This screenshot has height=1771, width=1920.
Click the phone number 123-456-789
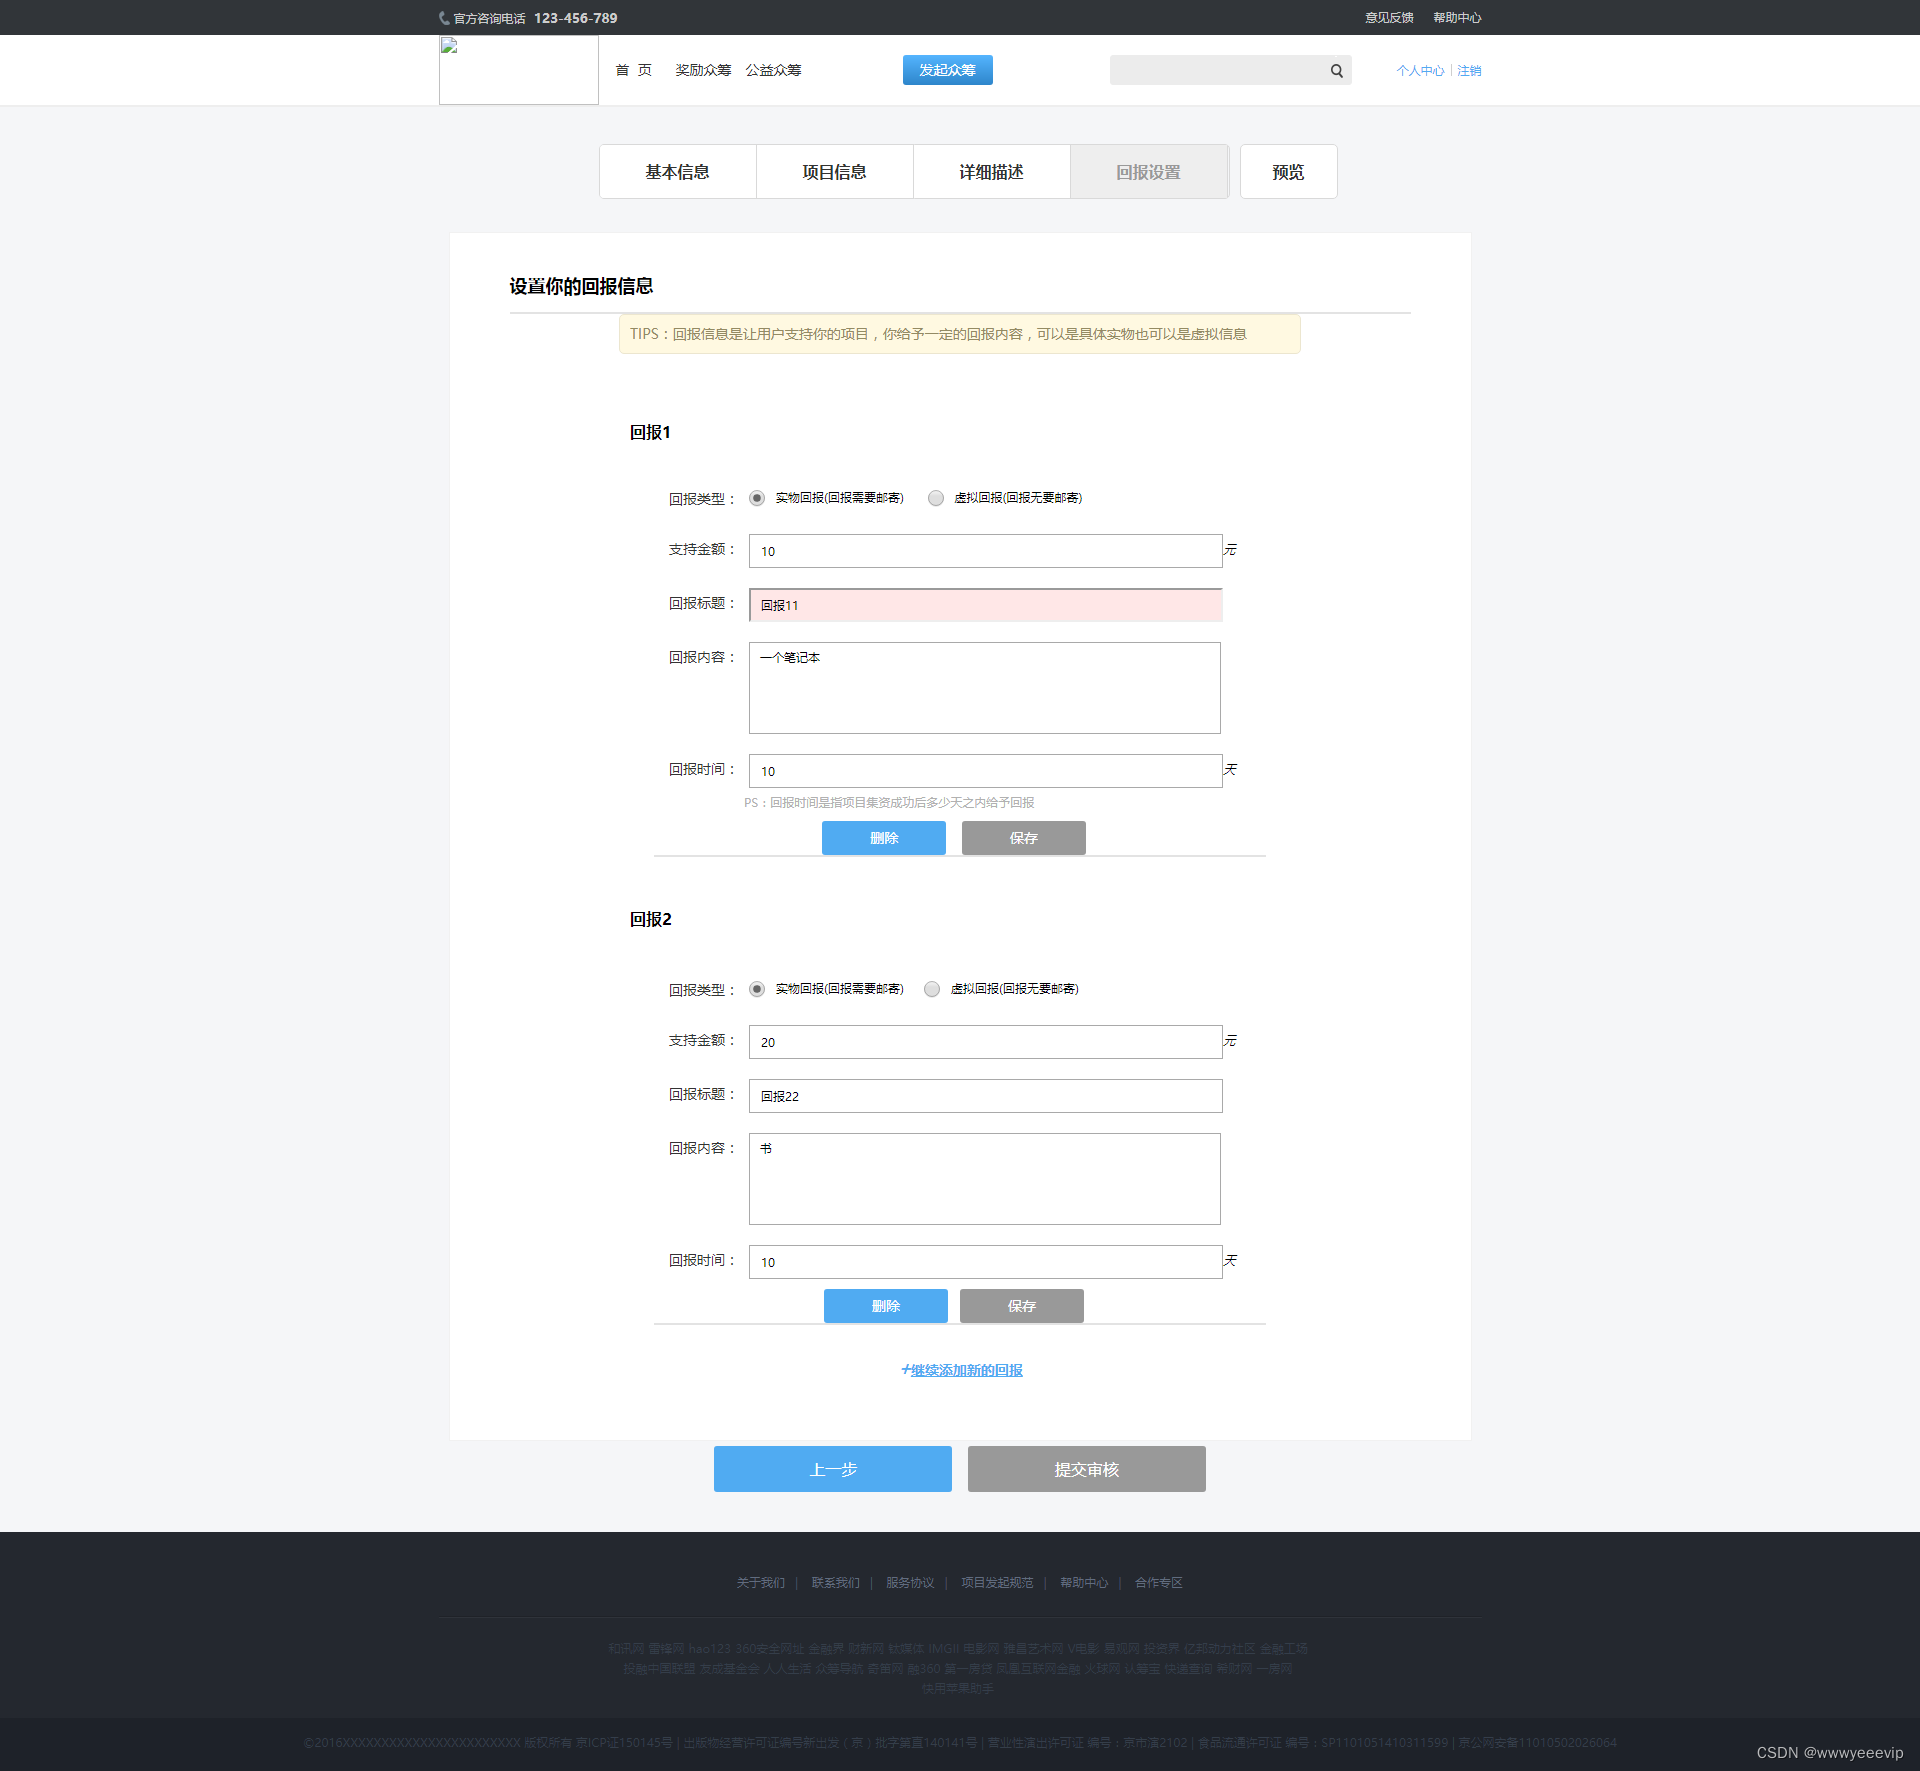[x=576, y=18]
